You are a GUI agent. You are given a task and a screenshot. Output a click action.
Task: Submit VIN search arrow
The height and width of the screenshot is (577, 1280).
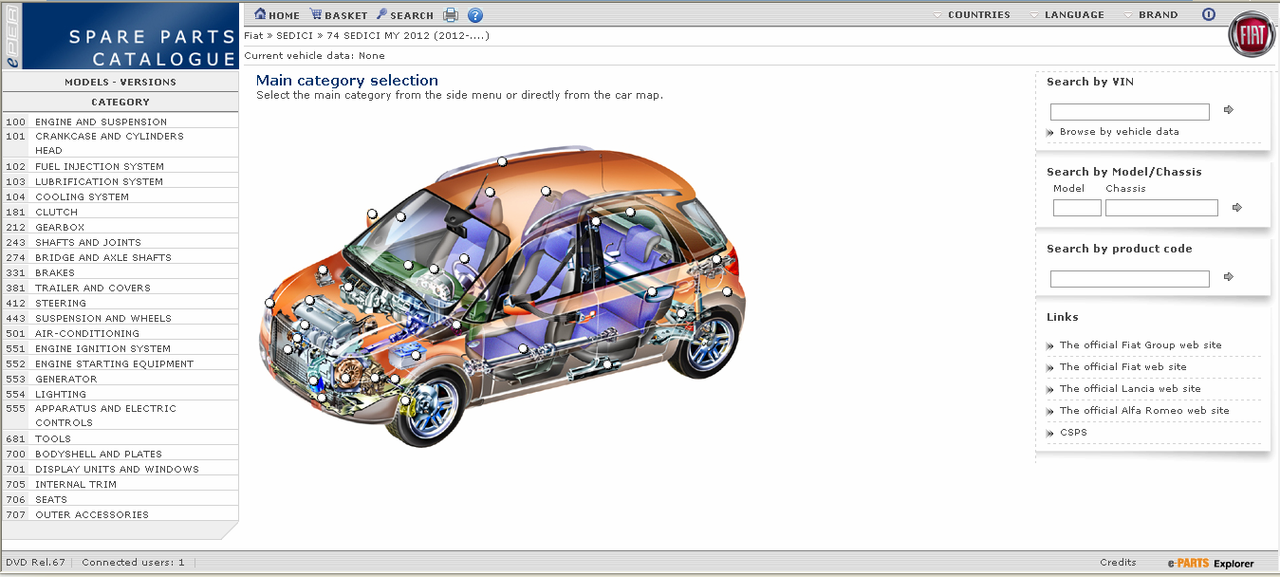[1229, 110]
